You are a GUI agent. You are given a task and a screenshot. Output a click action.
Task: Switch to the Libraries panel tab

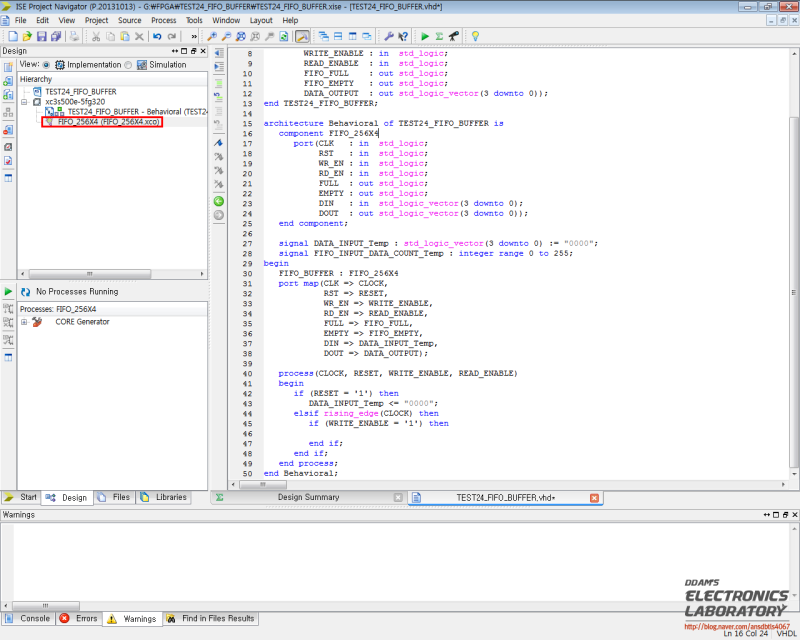pyautogui.click(x=163, y=497)
